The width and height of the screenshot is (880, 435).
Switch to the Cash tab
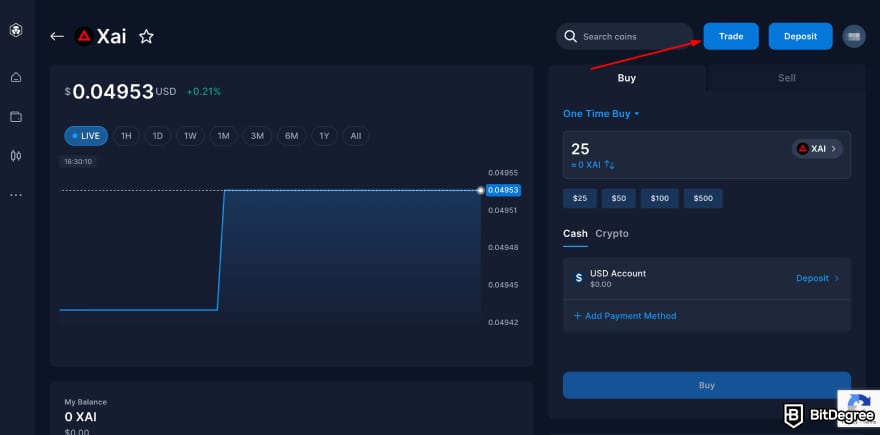pos(575,233)
